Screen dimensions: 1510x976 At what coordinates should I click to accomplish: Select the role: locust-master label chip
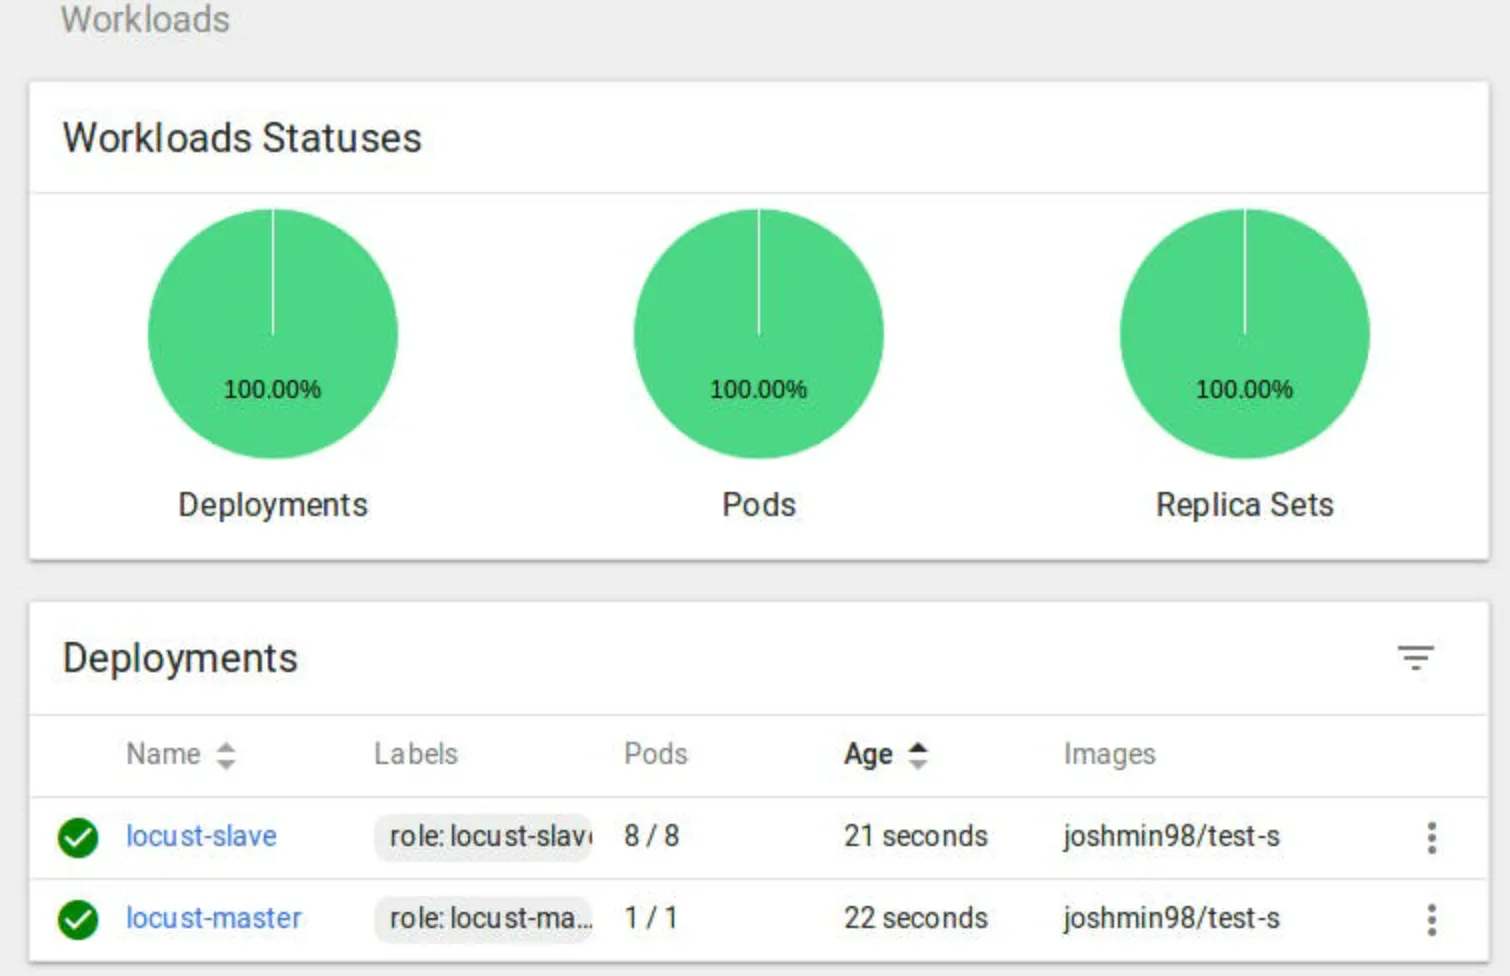point(484,918)
